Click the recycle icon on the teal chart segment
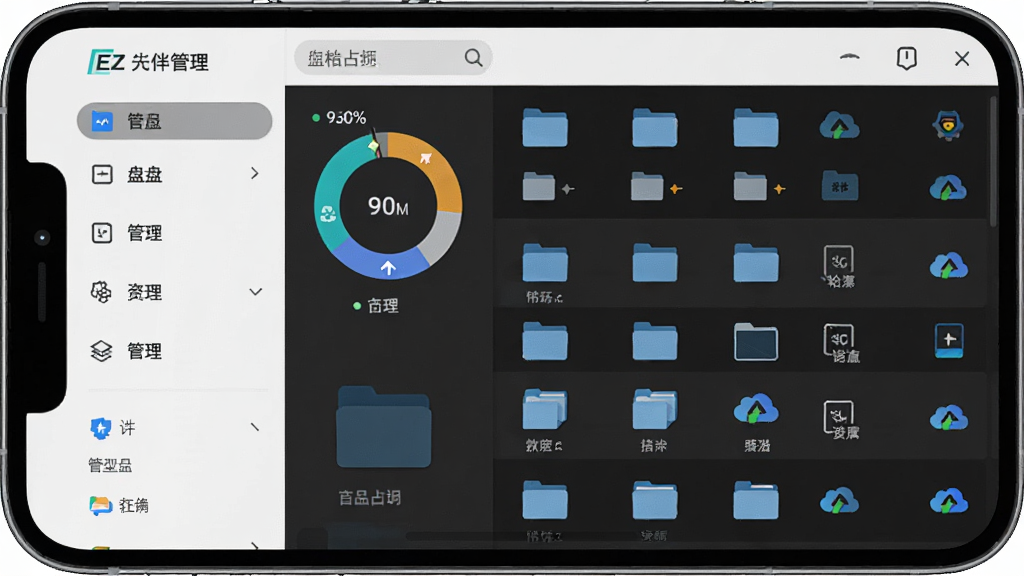 coord(328,213)
